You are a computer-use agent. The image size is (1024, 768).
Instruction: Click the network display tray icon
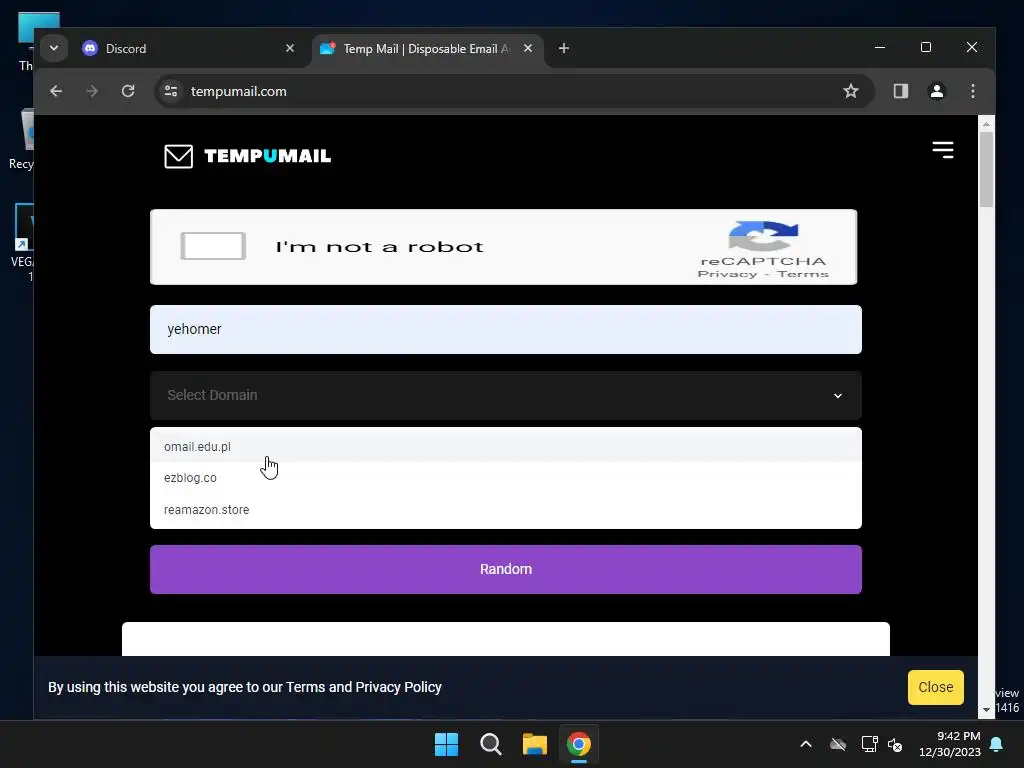(869, 744)
